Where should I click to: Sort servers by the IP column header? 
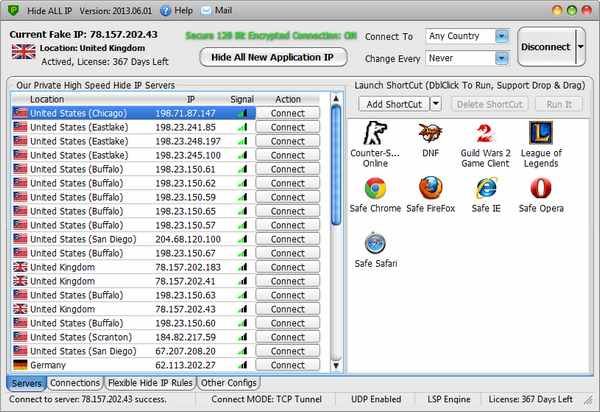click(x=191, y=99)
